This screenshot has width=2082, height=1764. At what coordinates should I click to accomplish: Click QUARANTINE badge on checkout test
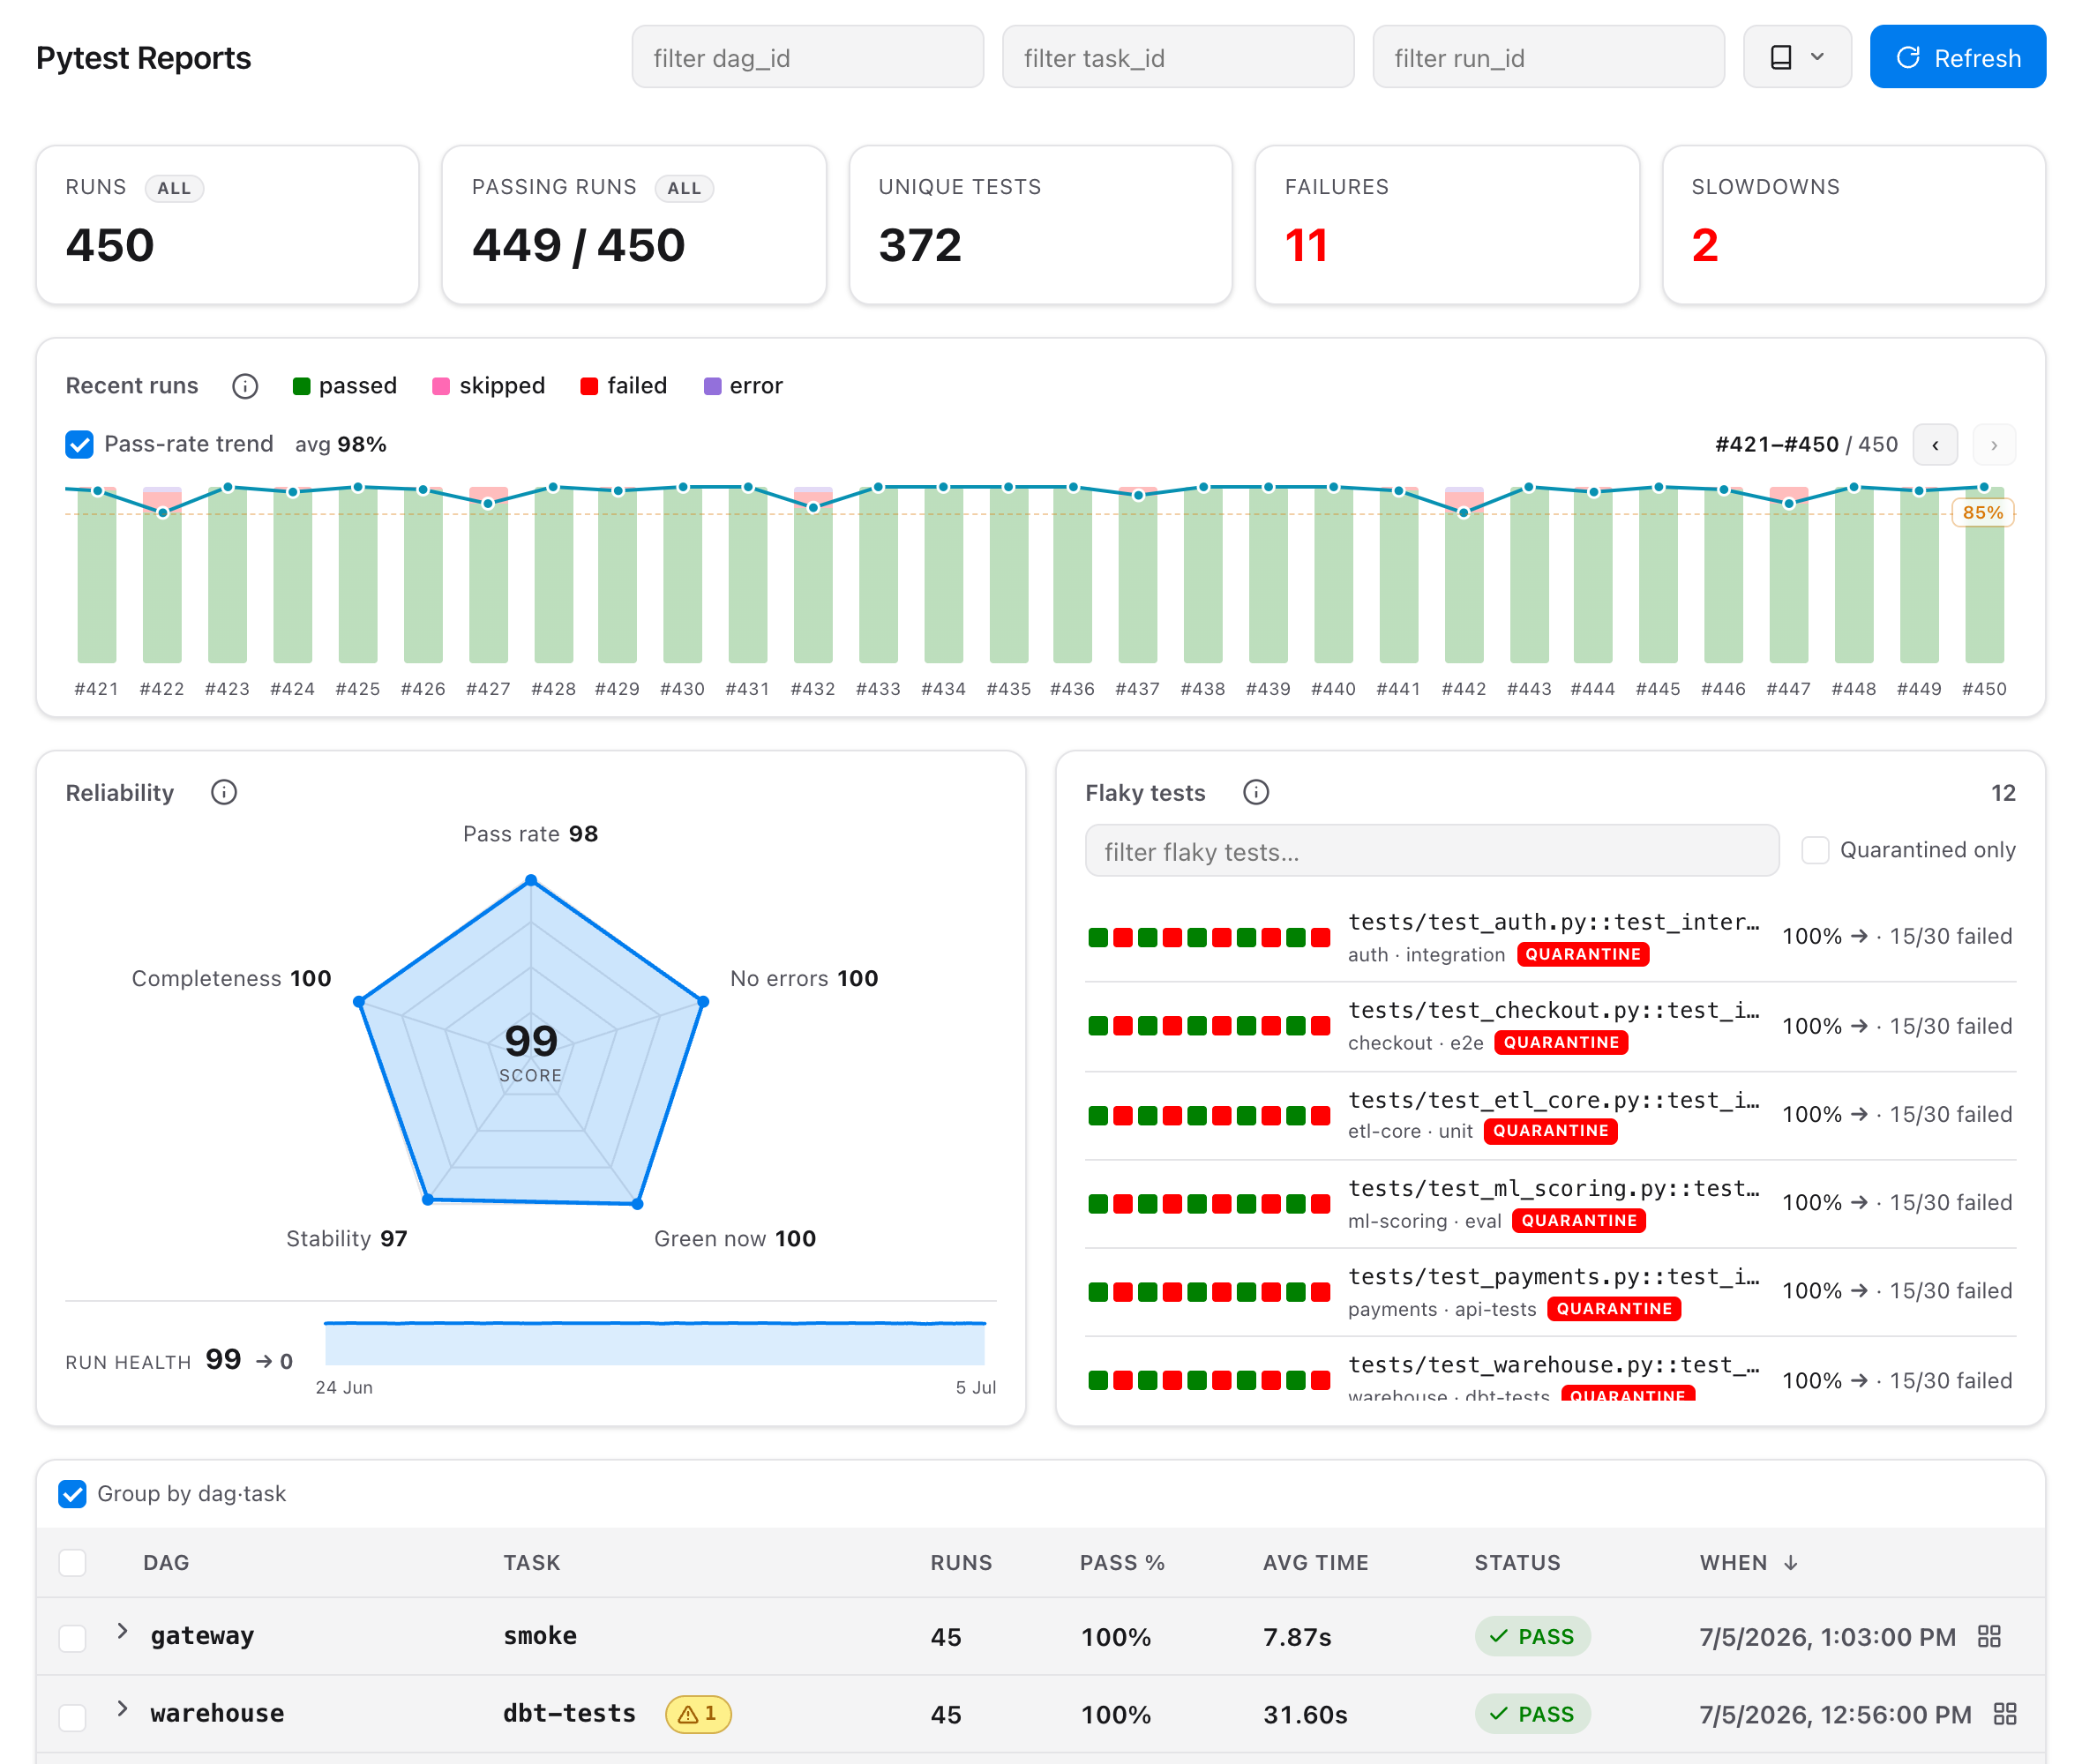click(1561, 1042)
